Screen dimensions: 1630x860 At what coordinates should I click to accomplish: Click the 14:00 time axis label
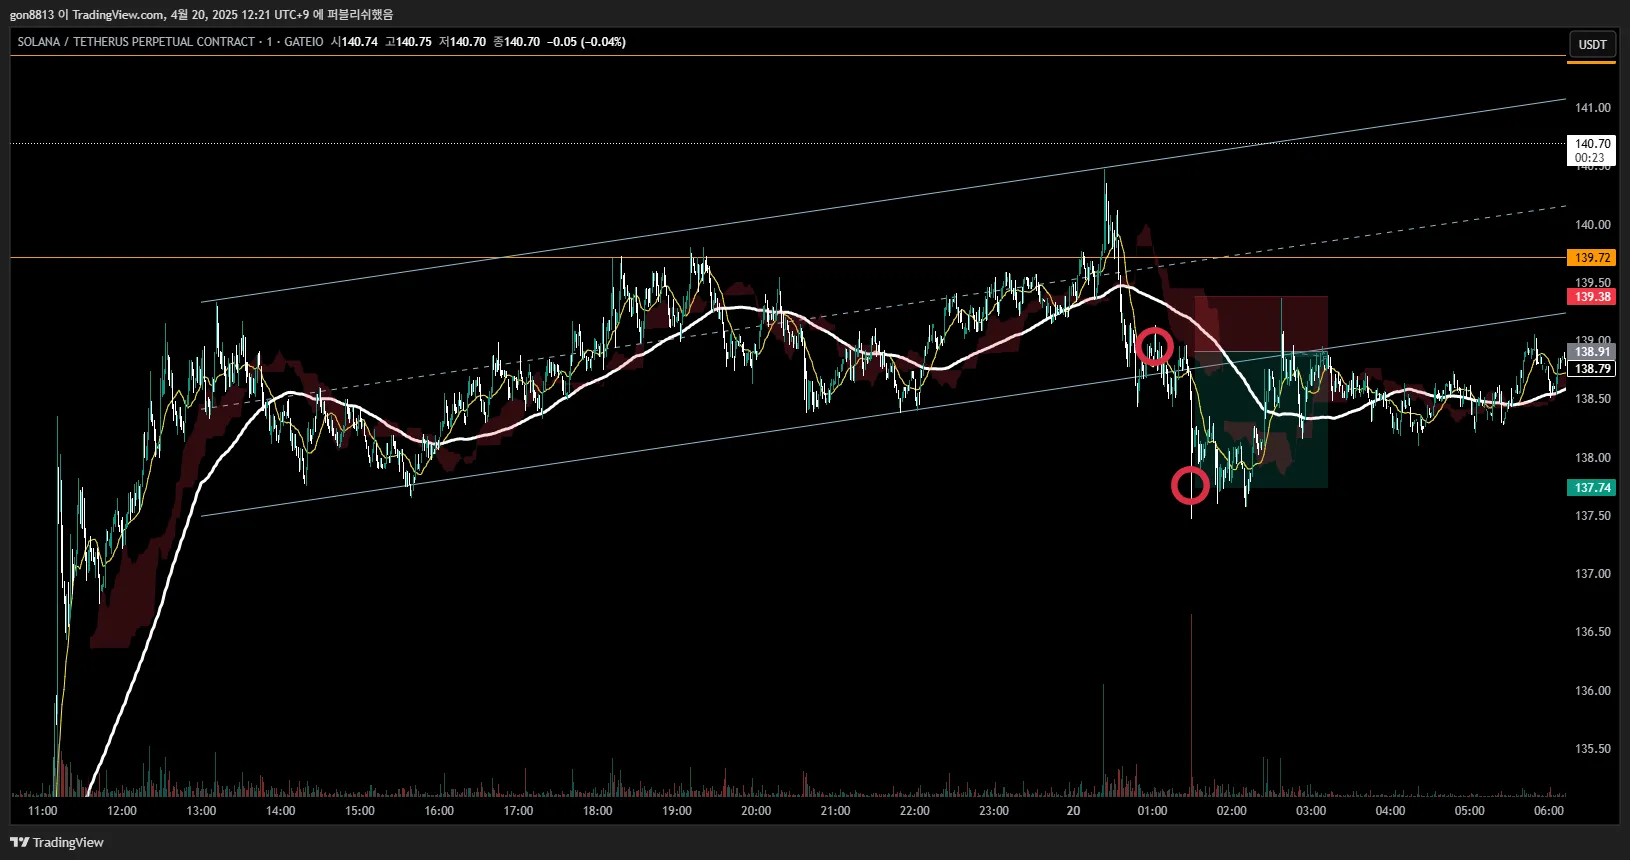coord(281,811)
